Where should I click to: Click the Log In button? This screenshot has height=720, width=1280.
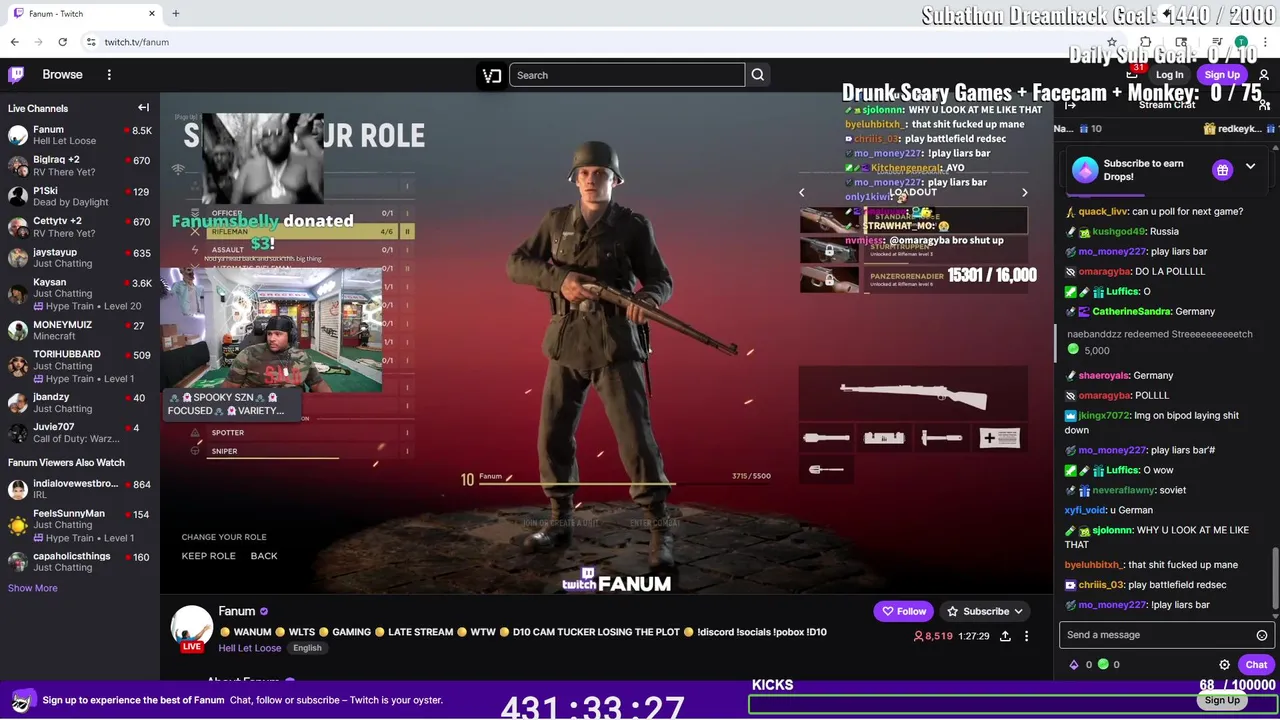coord(1169,75)
